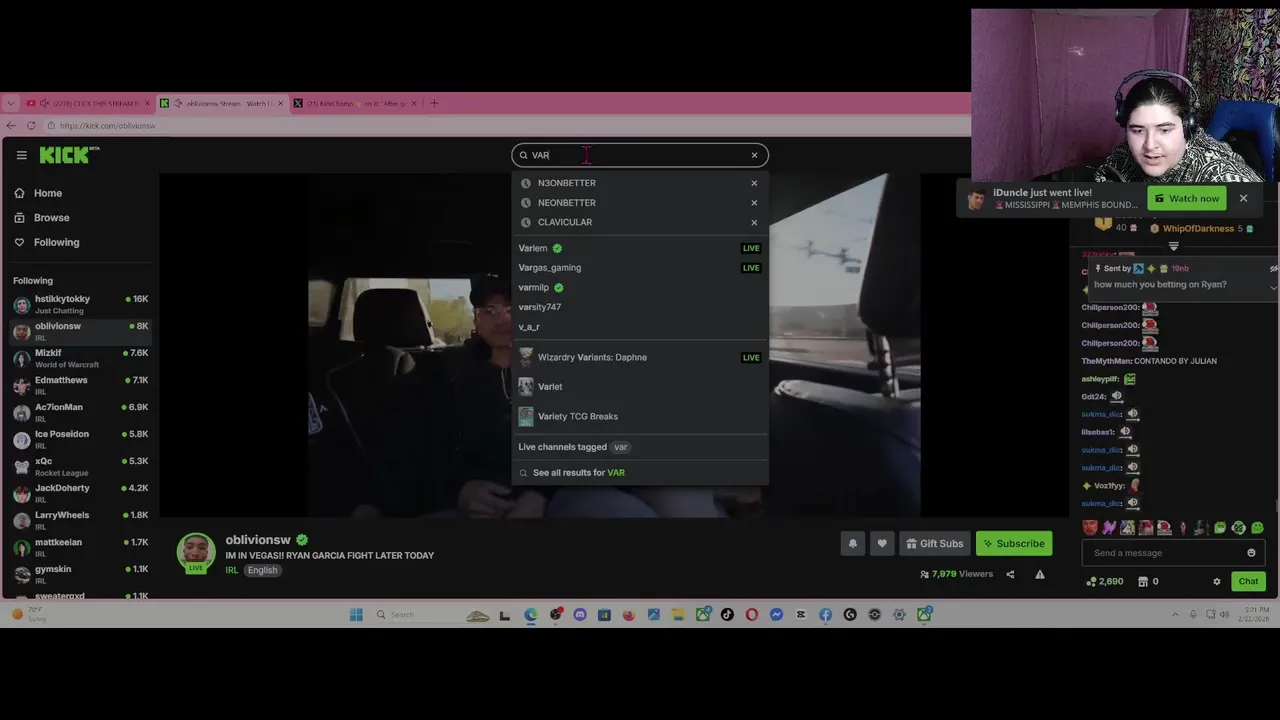This screenshot has height=720, width=1280.
Task: Open Following in sidebar
Action: (x=56, y=242)
